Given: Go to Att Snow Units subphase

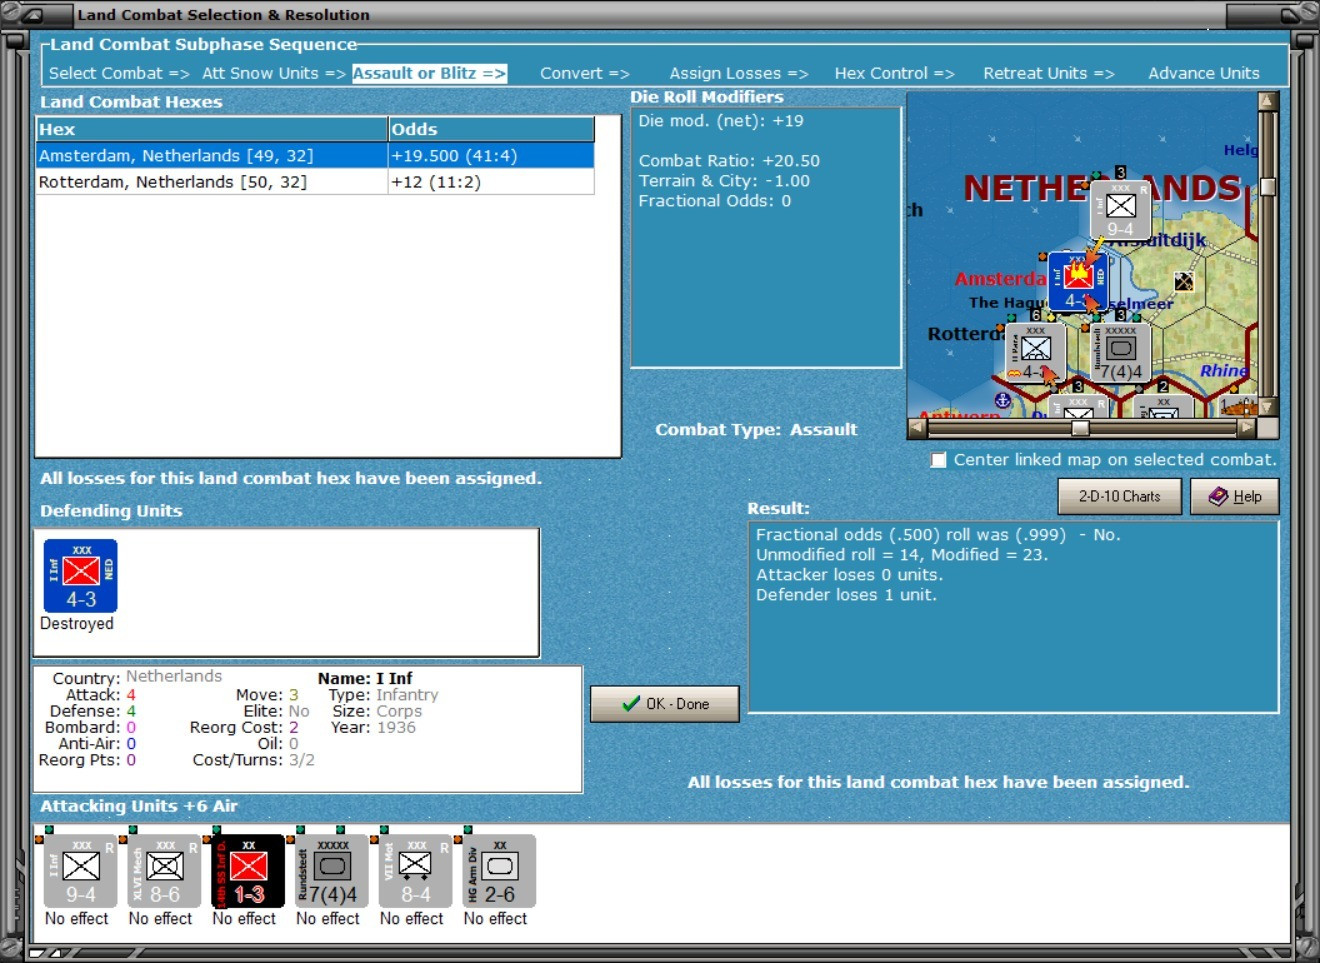Looking at the screenshot, I should point(273,73).
